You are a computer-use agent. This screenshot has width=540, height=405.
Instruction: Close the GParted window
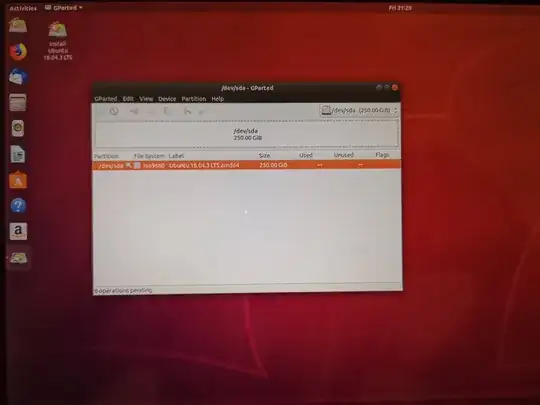395,87
